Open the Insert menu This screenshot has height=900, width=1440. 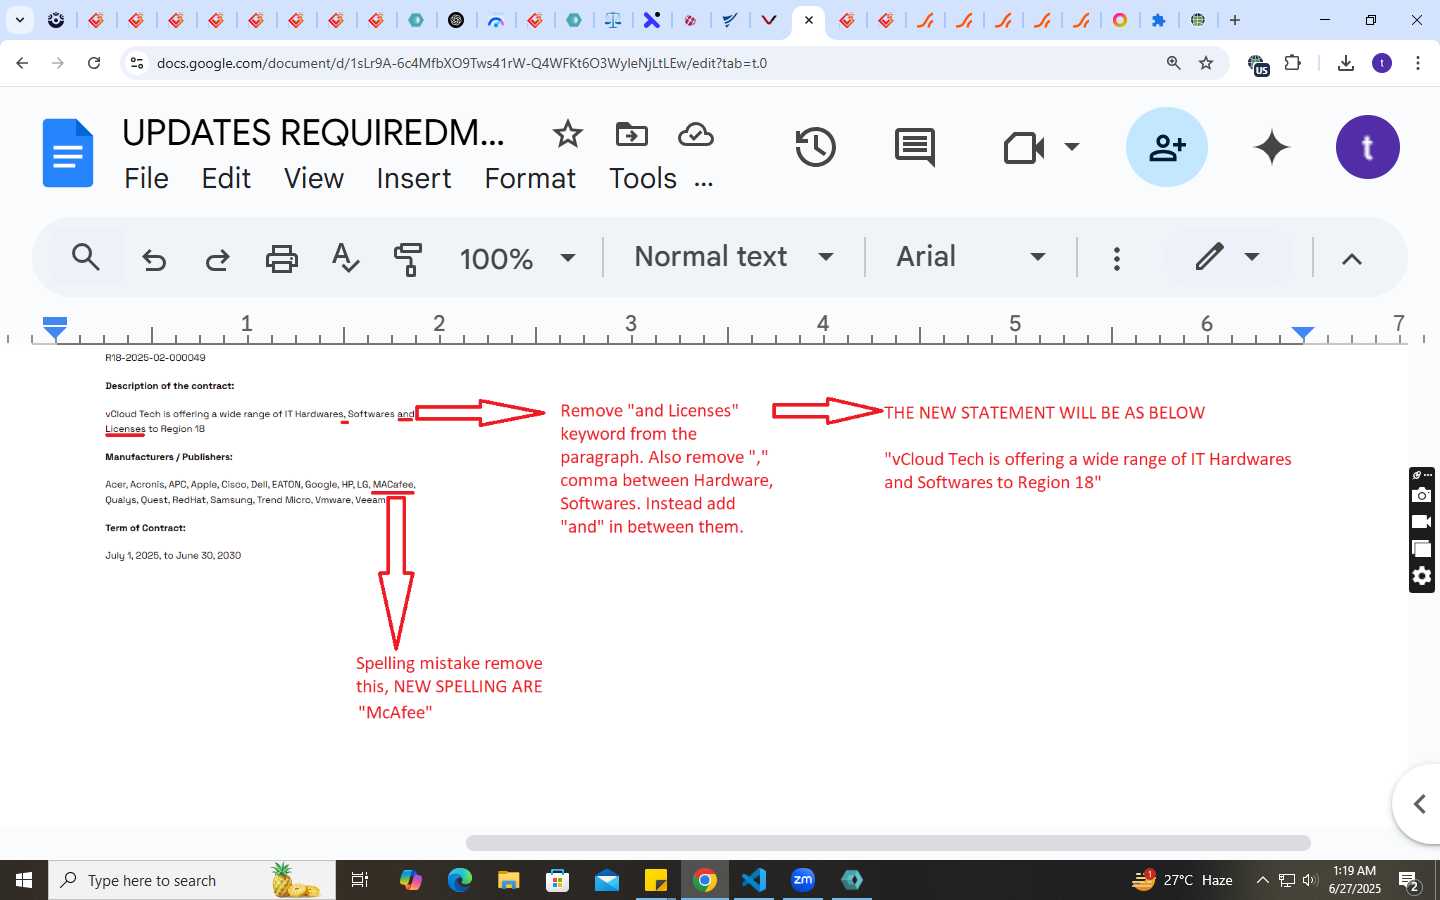click(414, 178)
